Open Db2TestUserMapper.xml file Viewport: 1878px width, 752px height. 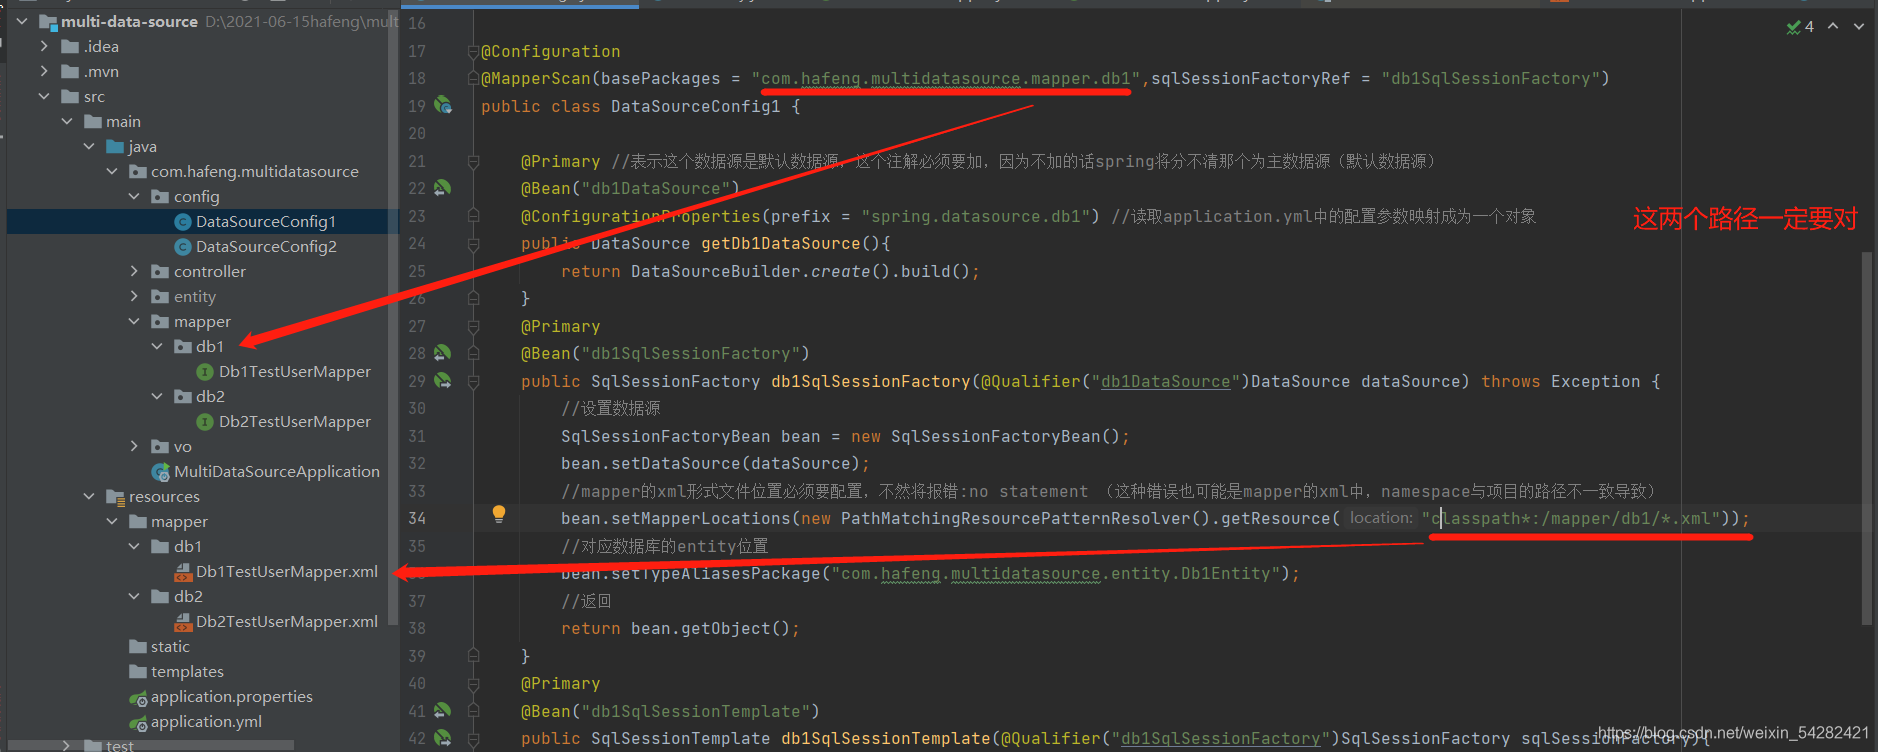coord(287,621)
